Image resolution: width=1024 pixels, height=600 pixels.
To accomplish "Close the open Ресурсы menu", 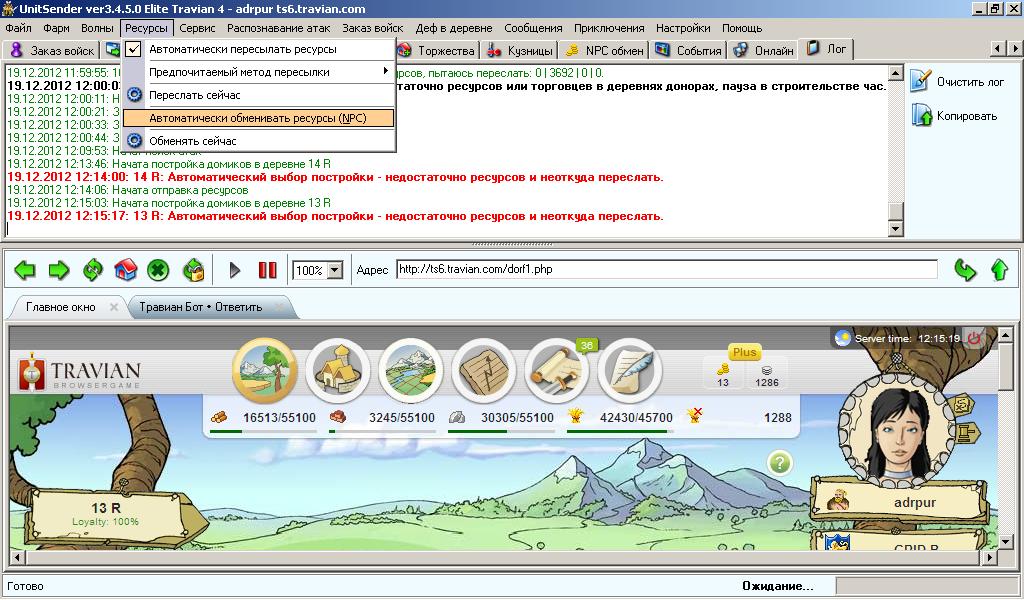I will [147, 28].
